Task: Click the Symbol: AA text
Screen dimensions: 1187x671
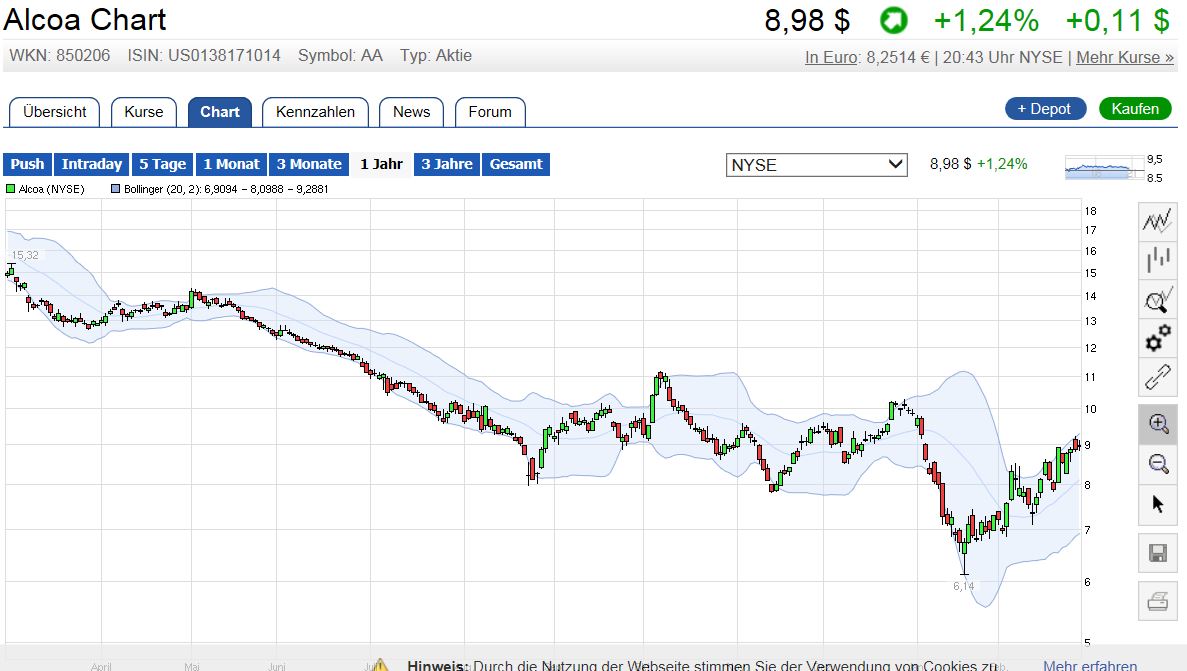Action: pyautogui.click(x=340, y=55)
